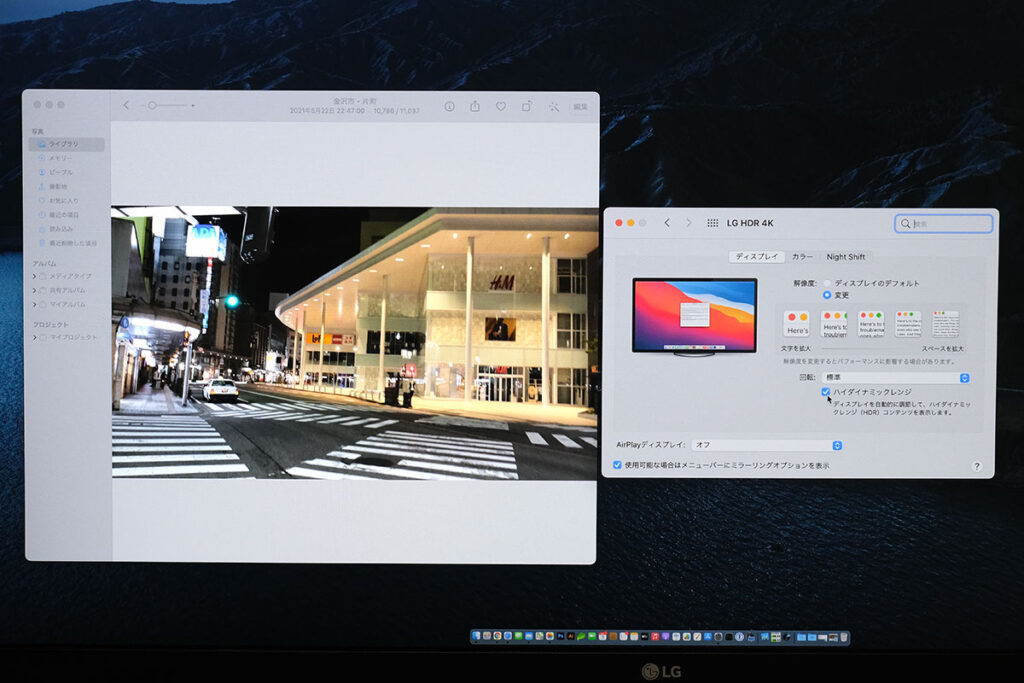The height and width of the screenshot is (683, 1024).
Task: Open 最近削除した項目 in the Photos sidebar
Action: [67, 243]
